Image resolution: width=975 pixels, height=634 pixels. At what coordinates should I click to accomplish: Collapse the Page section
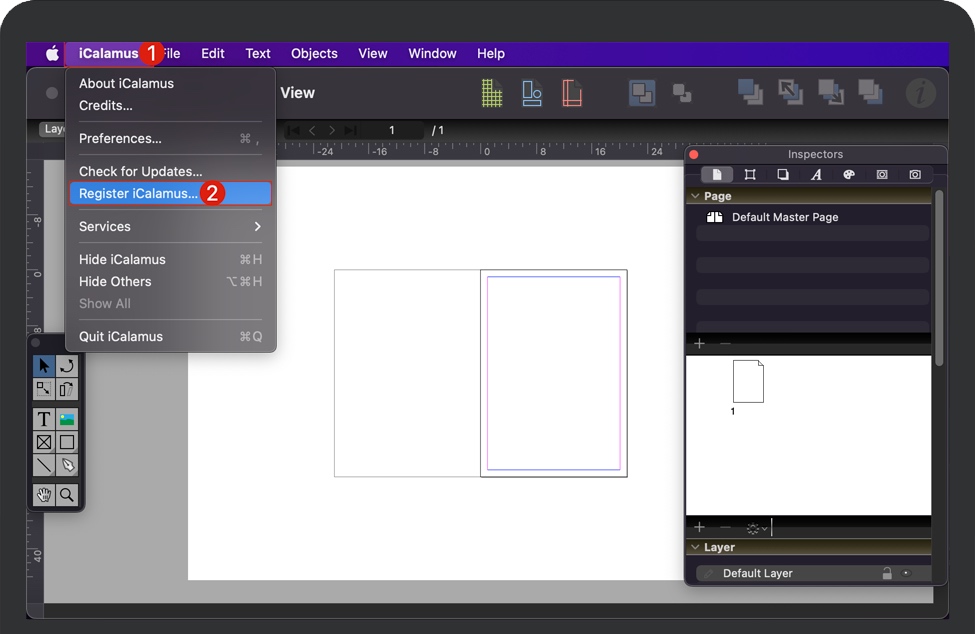point(695,196)
